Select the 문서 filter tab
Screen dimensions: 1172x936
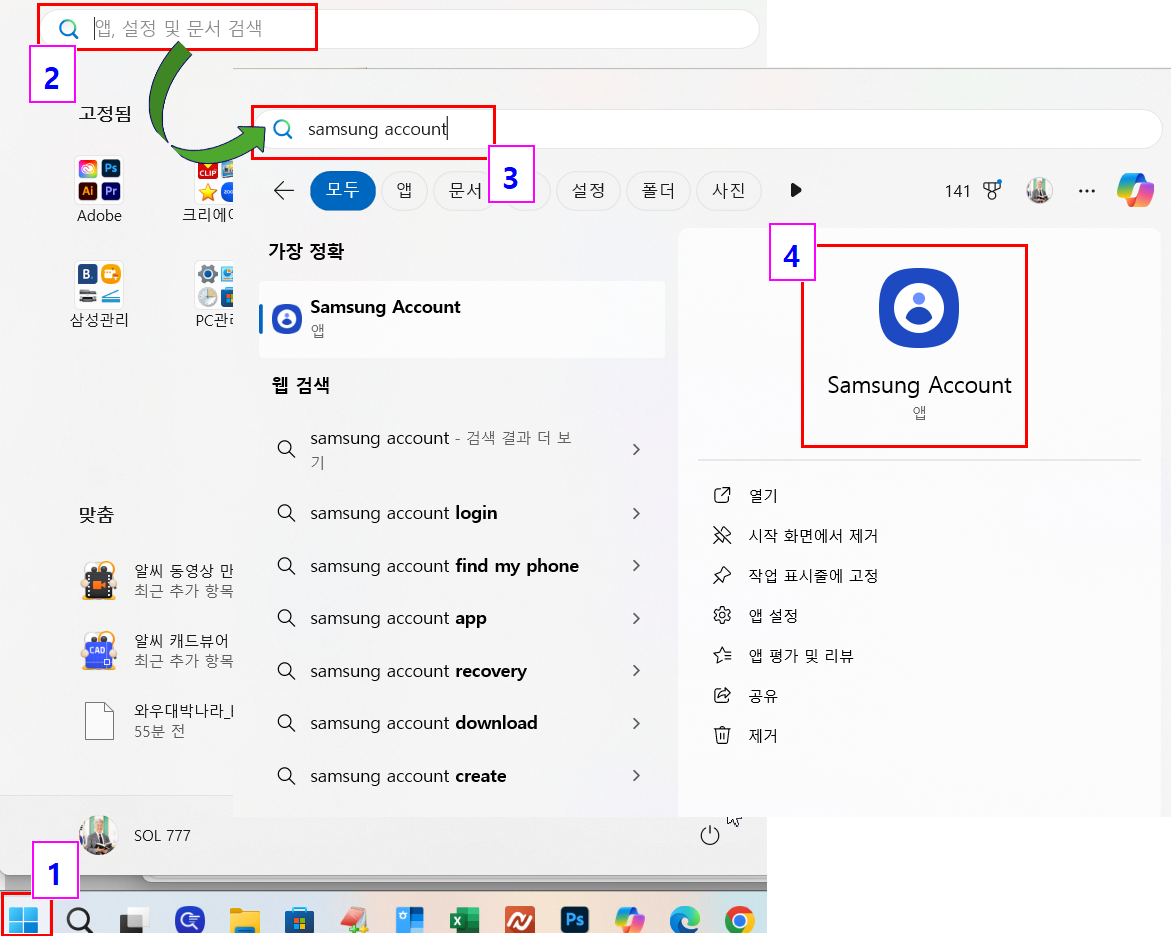click(465, 191)
